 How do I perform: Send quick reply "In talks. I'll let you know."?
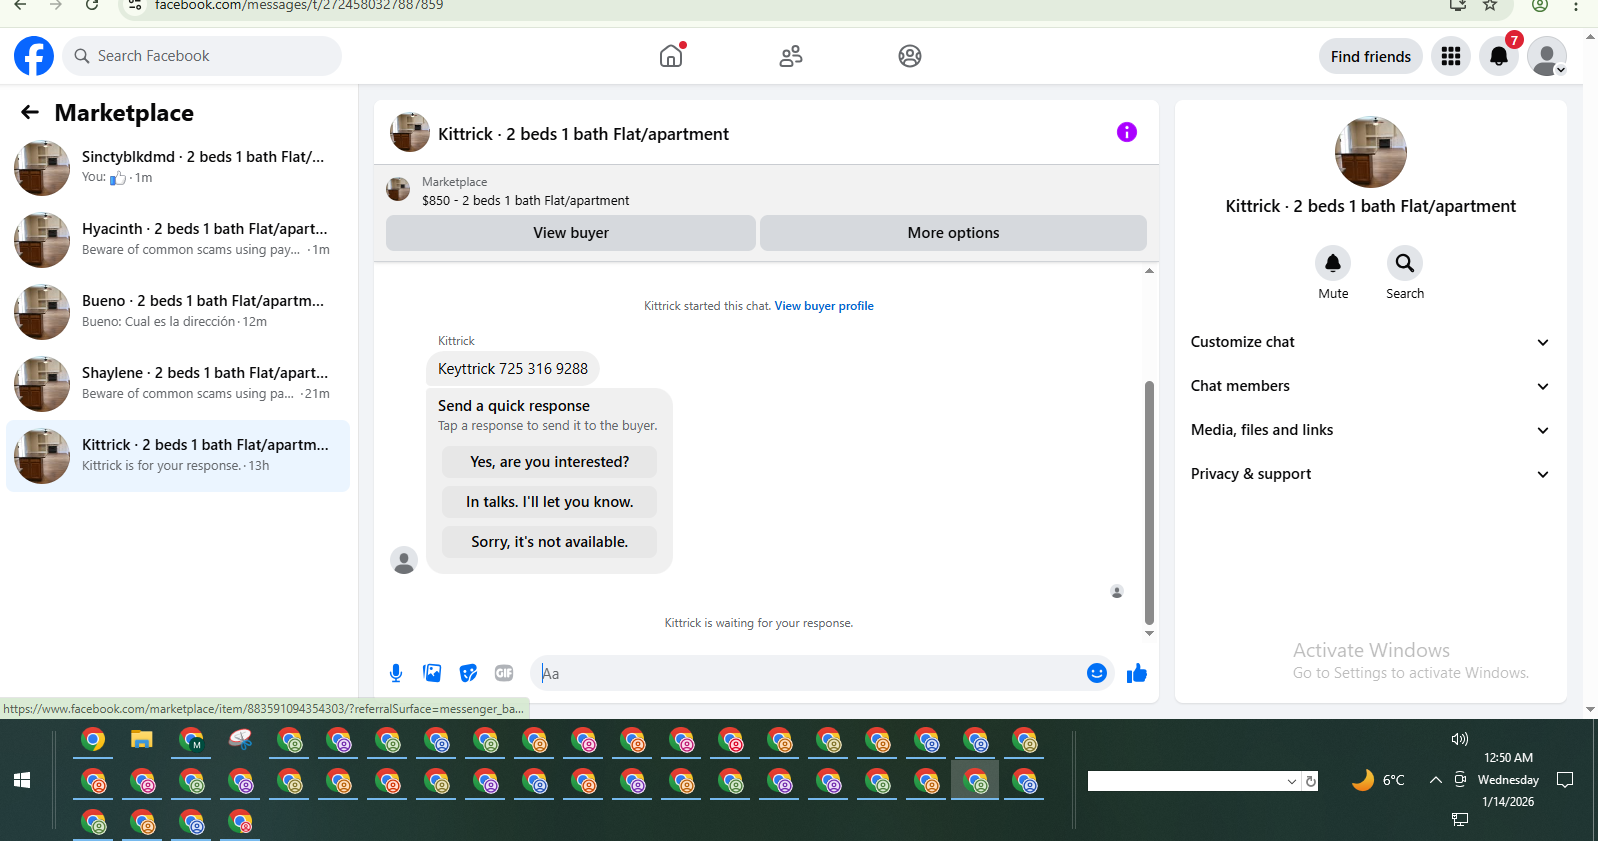coord(549,502)
